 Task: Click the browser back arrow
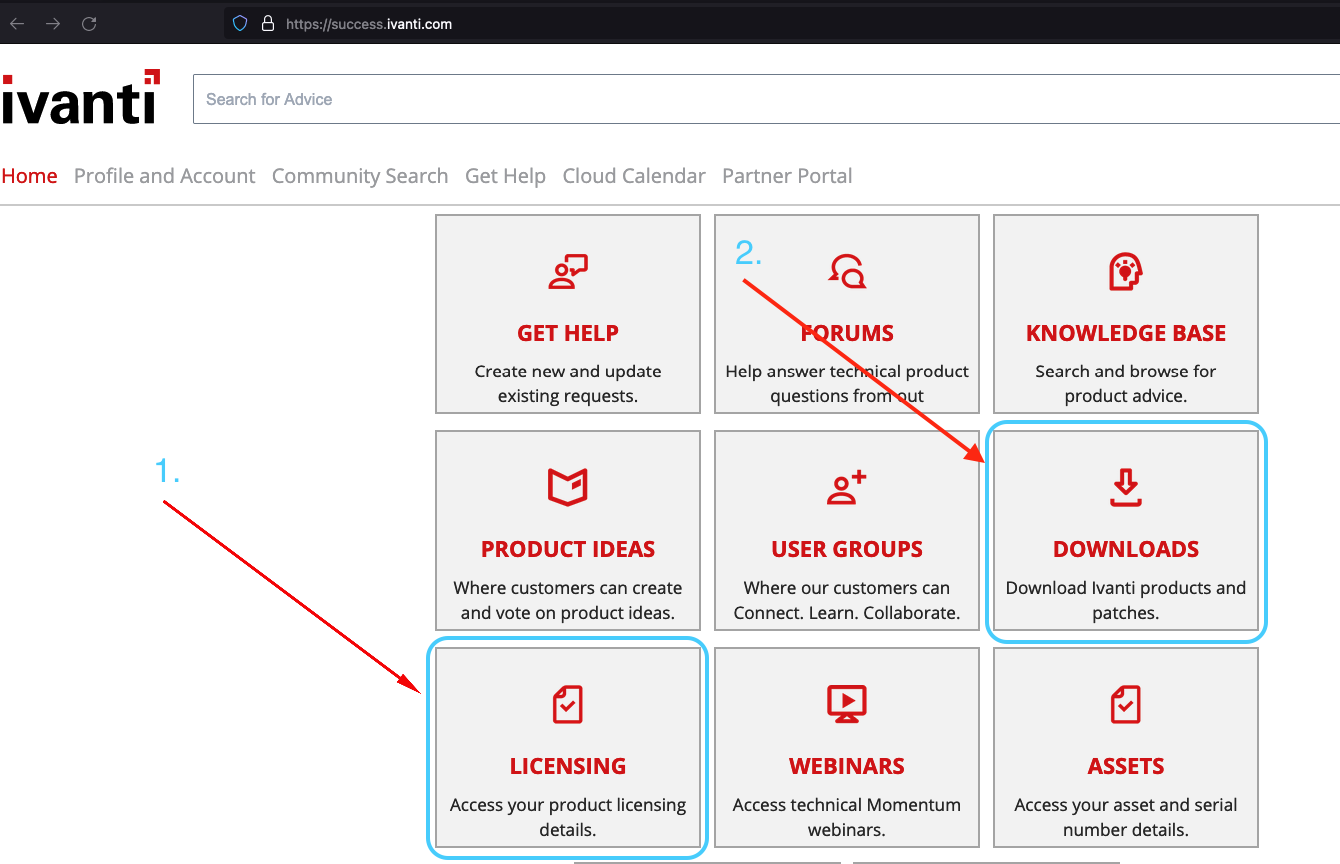click(16, 23)
